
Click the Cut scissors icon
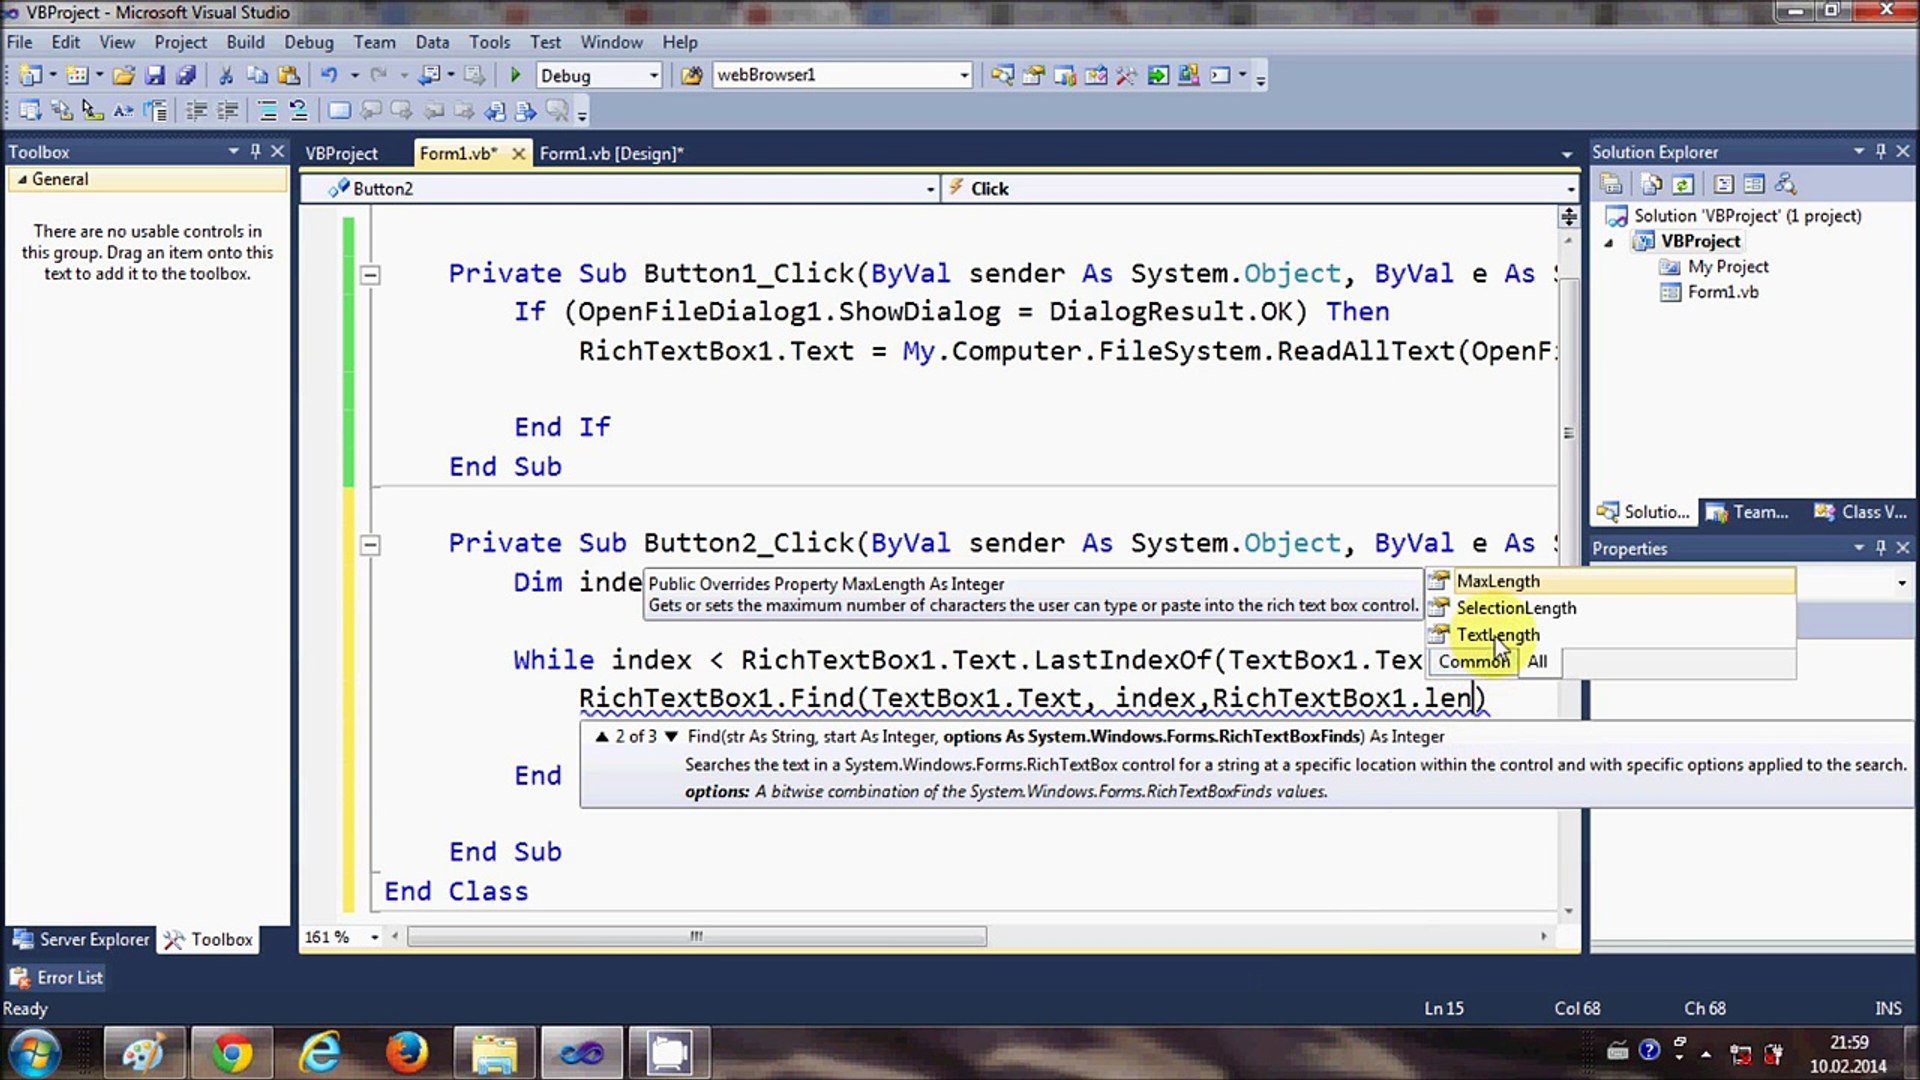click(226, 75)
